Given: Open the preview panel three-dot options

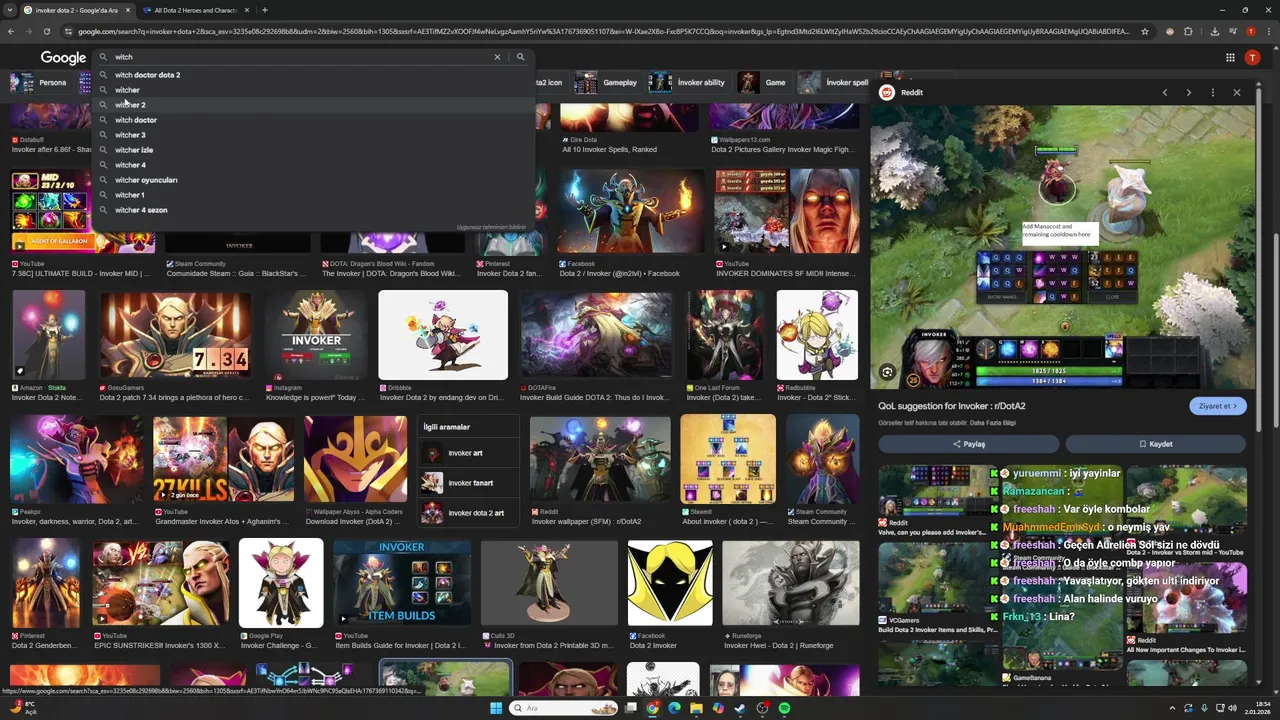Looking at the screenshot, I should click(x=1212, y=92).
